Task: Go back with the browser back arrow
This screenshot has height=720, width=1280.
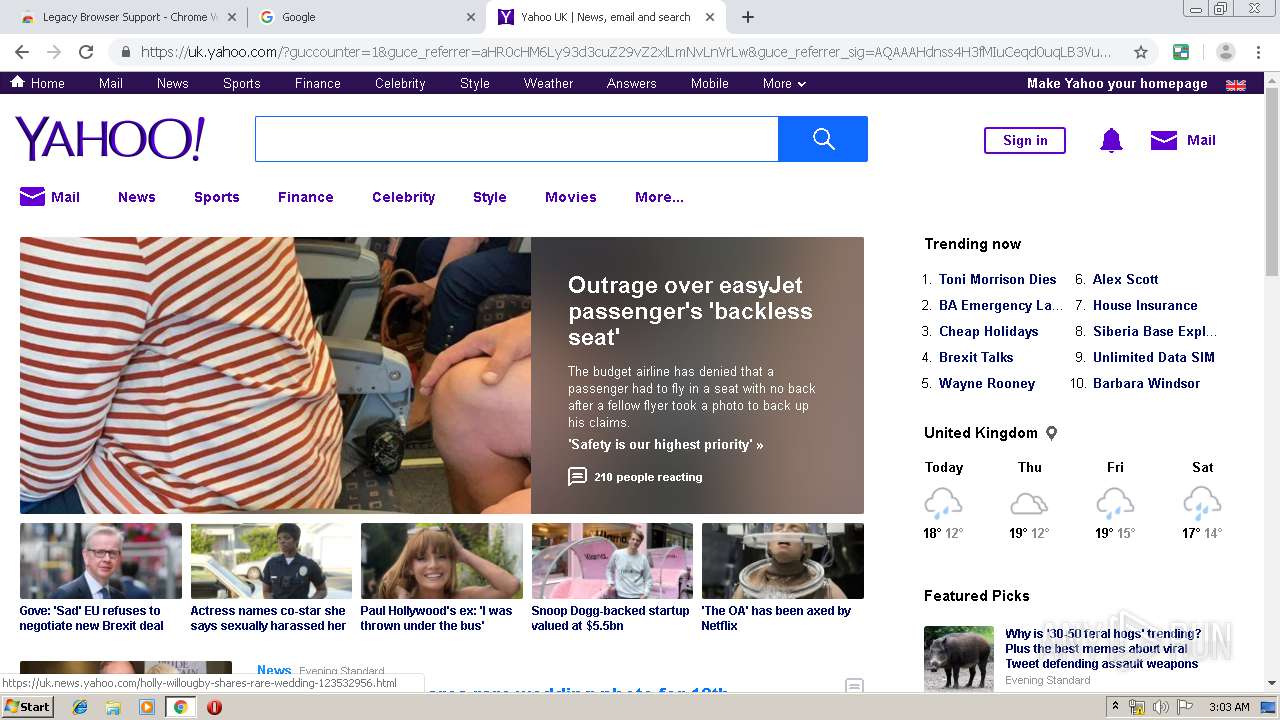Action: pyautogui.click(x=22, y=52)
